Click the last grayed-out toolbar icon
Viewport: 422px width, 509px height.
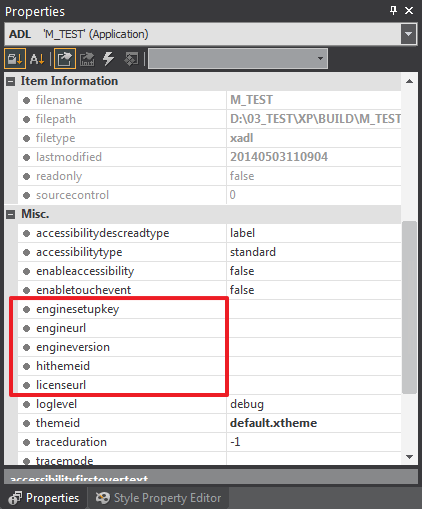131,59
